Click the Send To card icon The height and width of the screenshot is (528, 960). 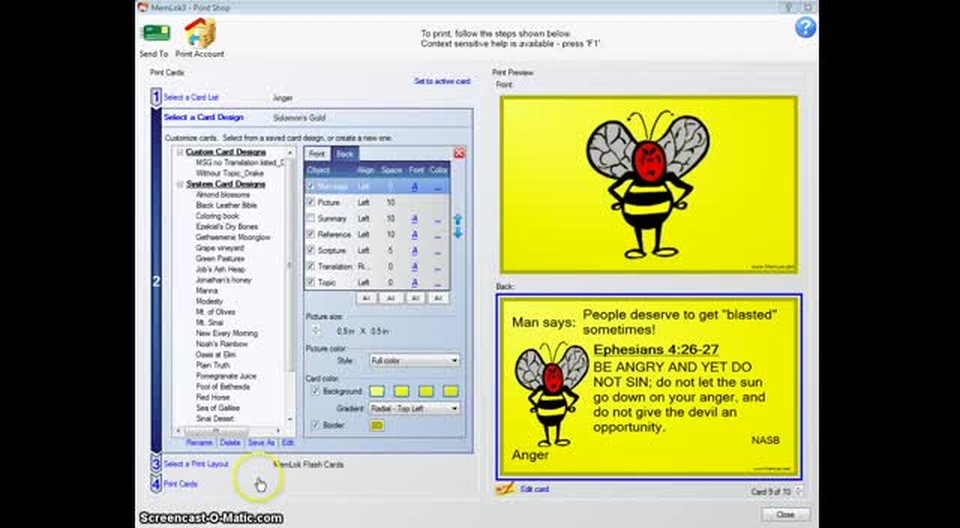tap(156, 33)
